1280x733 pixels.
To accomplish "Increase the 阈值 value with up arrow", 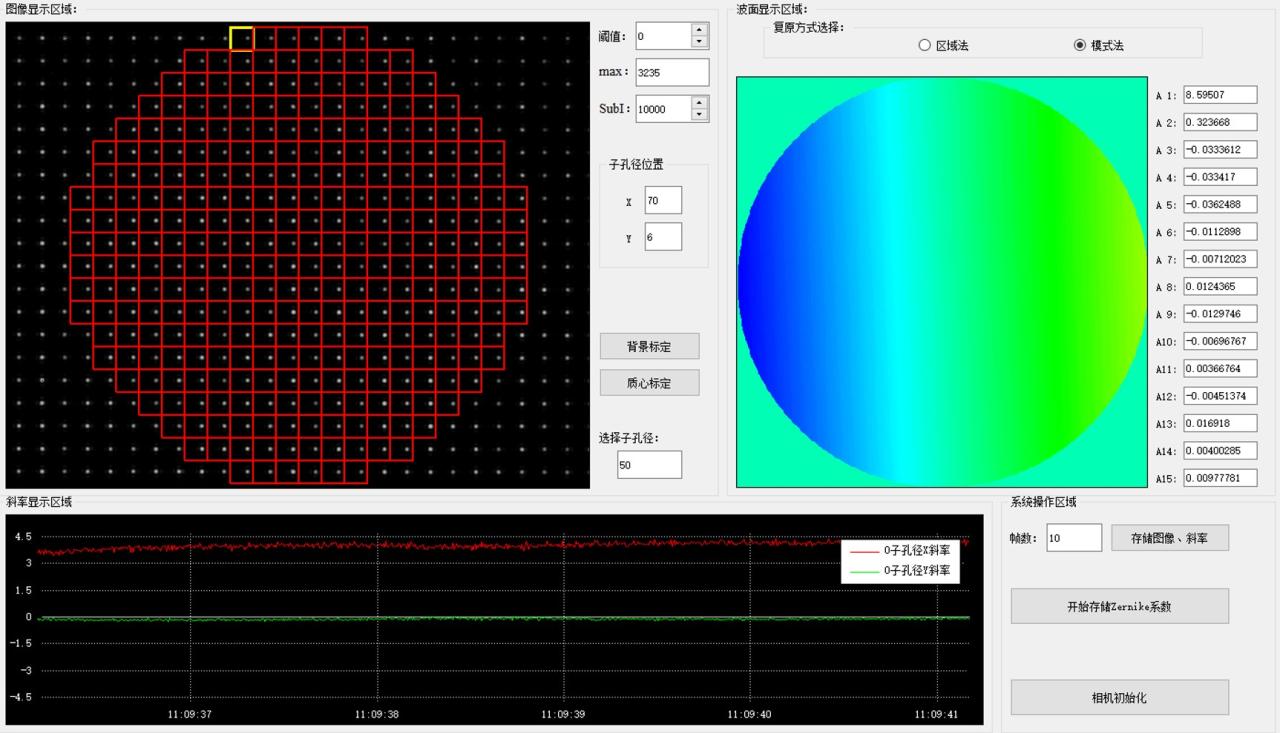I will click(699, 30).
